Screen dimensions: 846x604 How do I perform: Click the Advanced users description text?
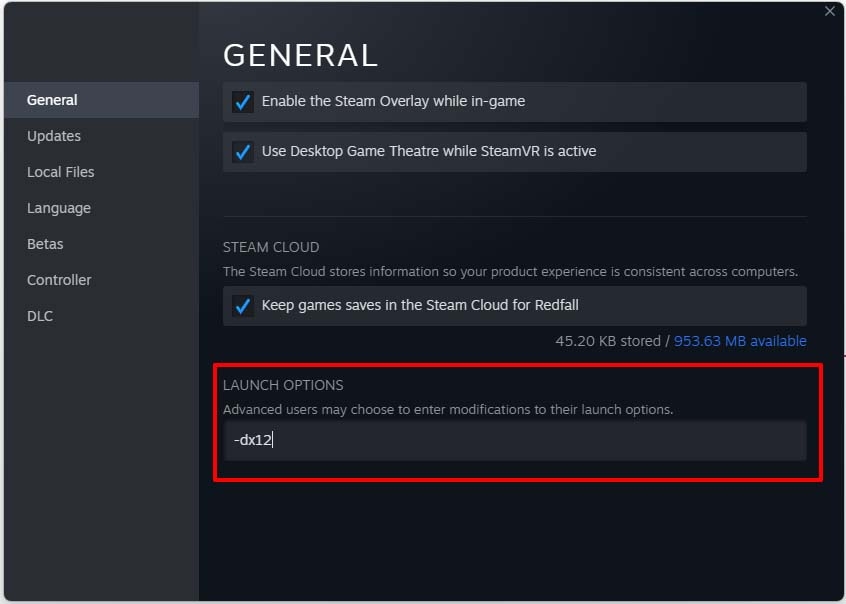(448, 409)
